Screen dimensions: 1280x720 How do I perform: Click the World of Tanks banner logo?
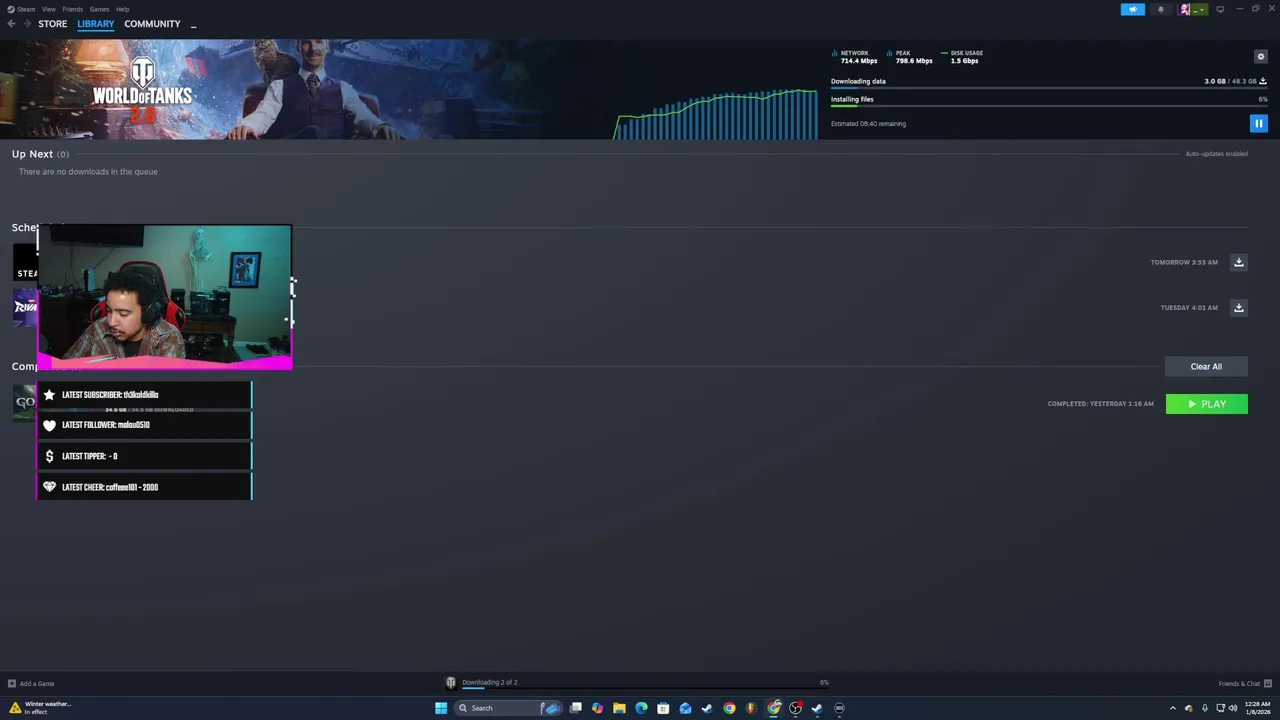(x=142, y=90)
